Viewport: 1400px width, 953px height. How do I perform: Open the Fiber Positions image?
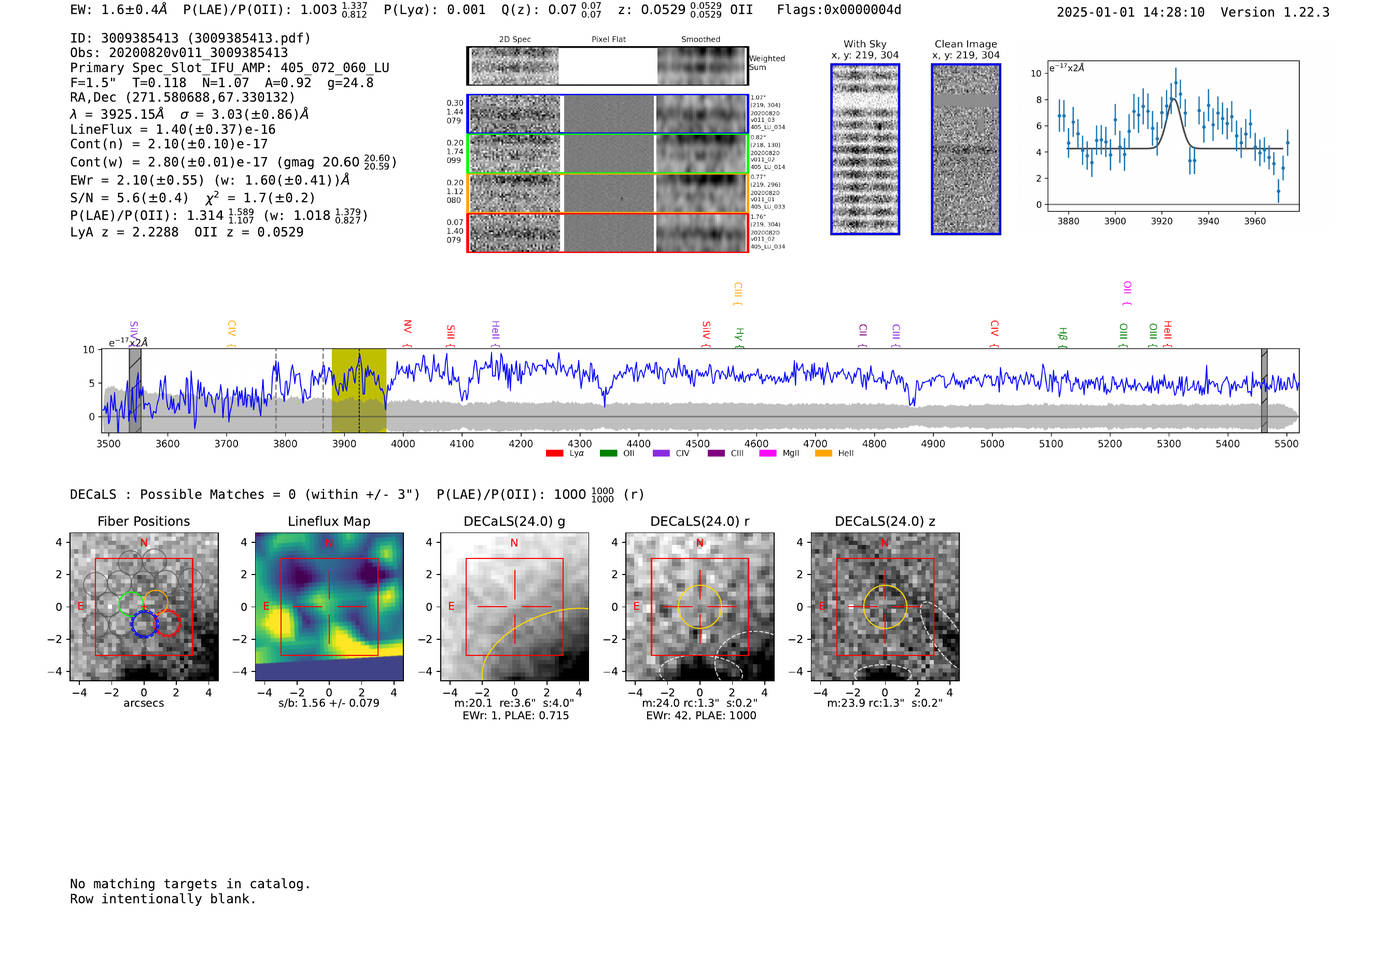144,606
